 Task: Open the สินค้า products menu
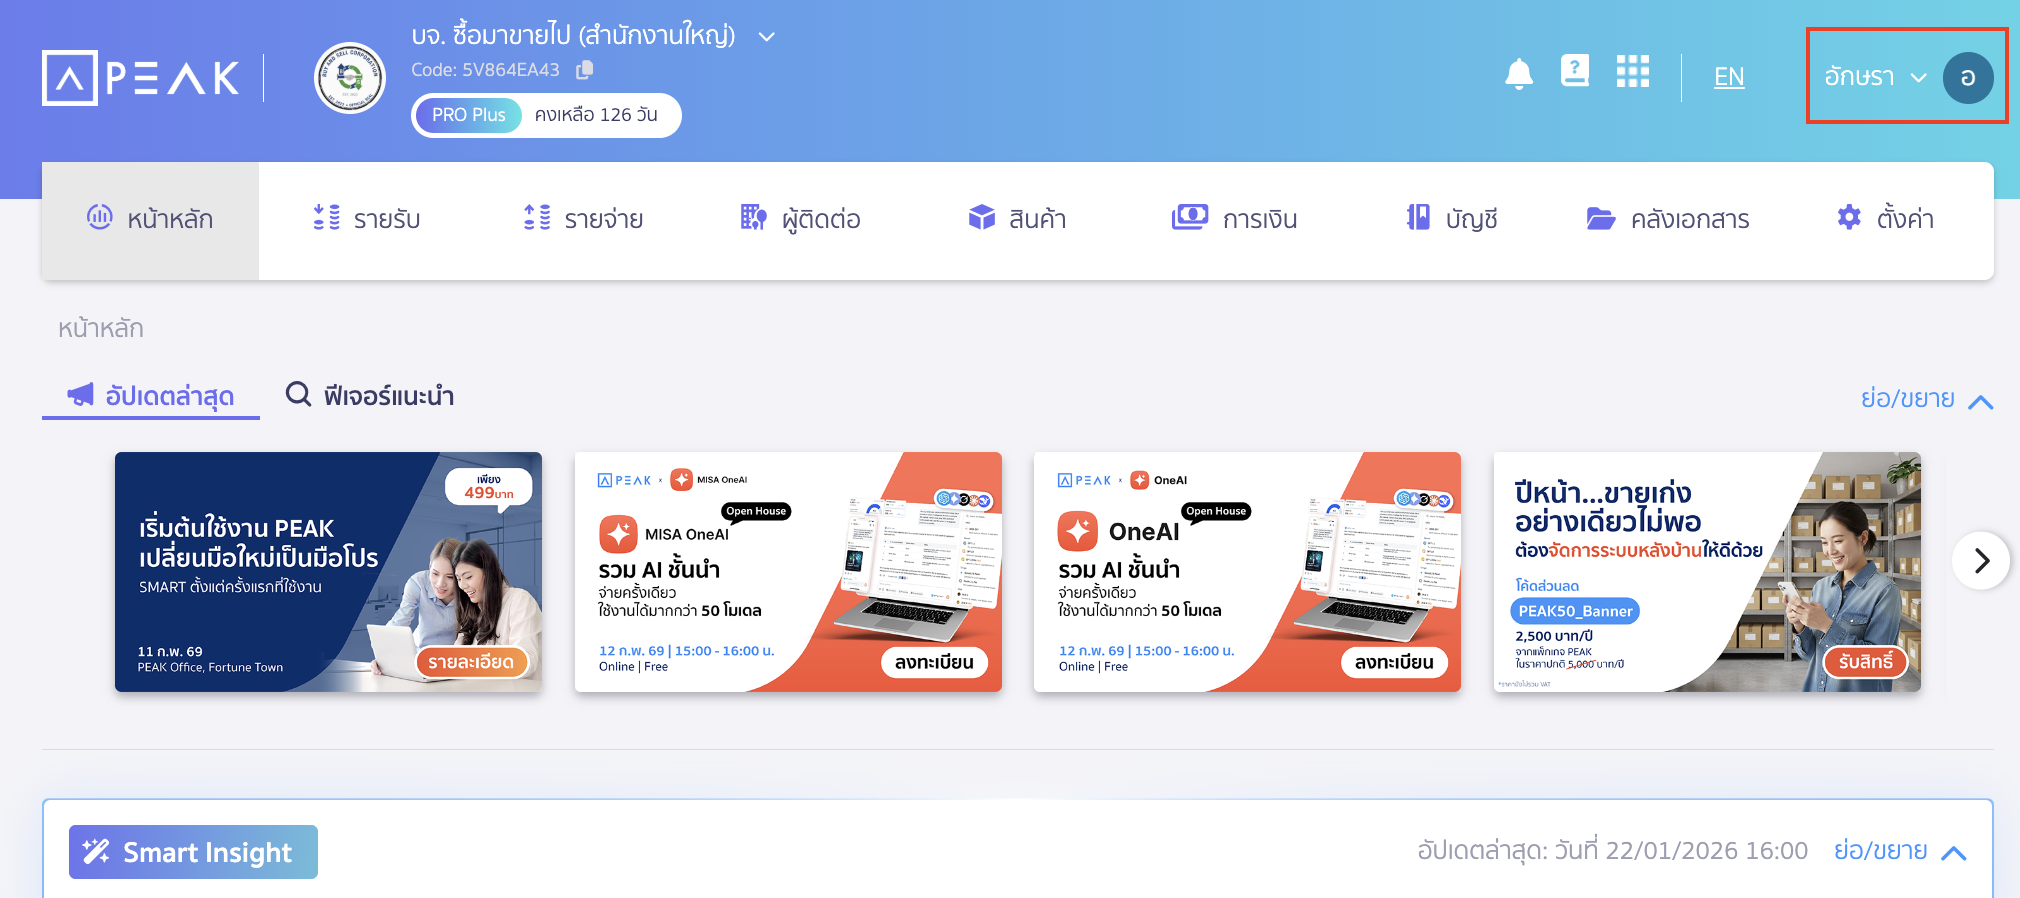(x=1017, y=219)
